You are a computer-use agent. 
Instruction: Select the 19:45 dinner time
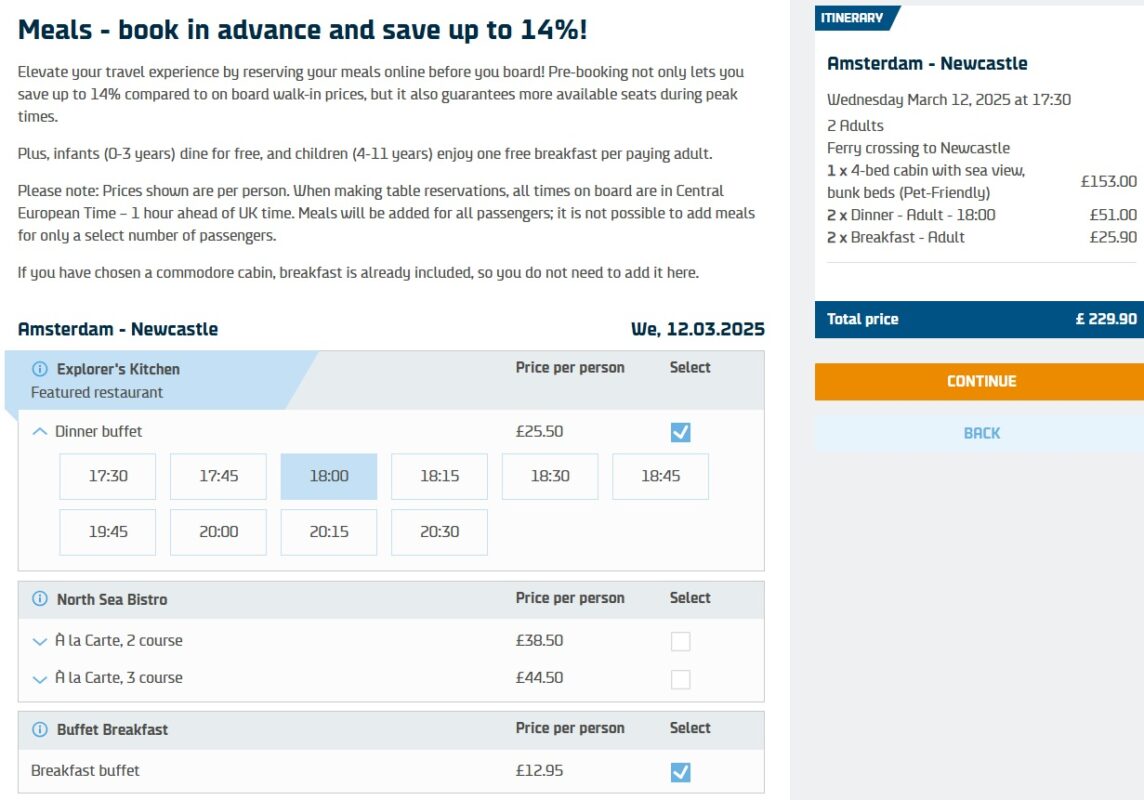(108, 532)
